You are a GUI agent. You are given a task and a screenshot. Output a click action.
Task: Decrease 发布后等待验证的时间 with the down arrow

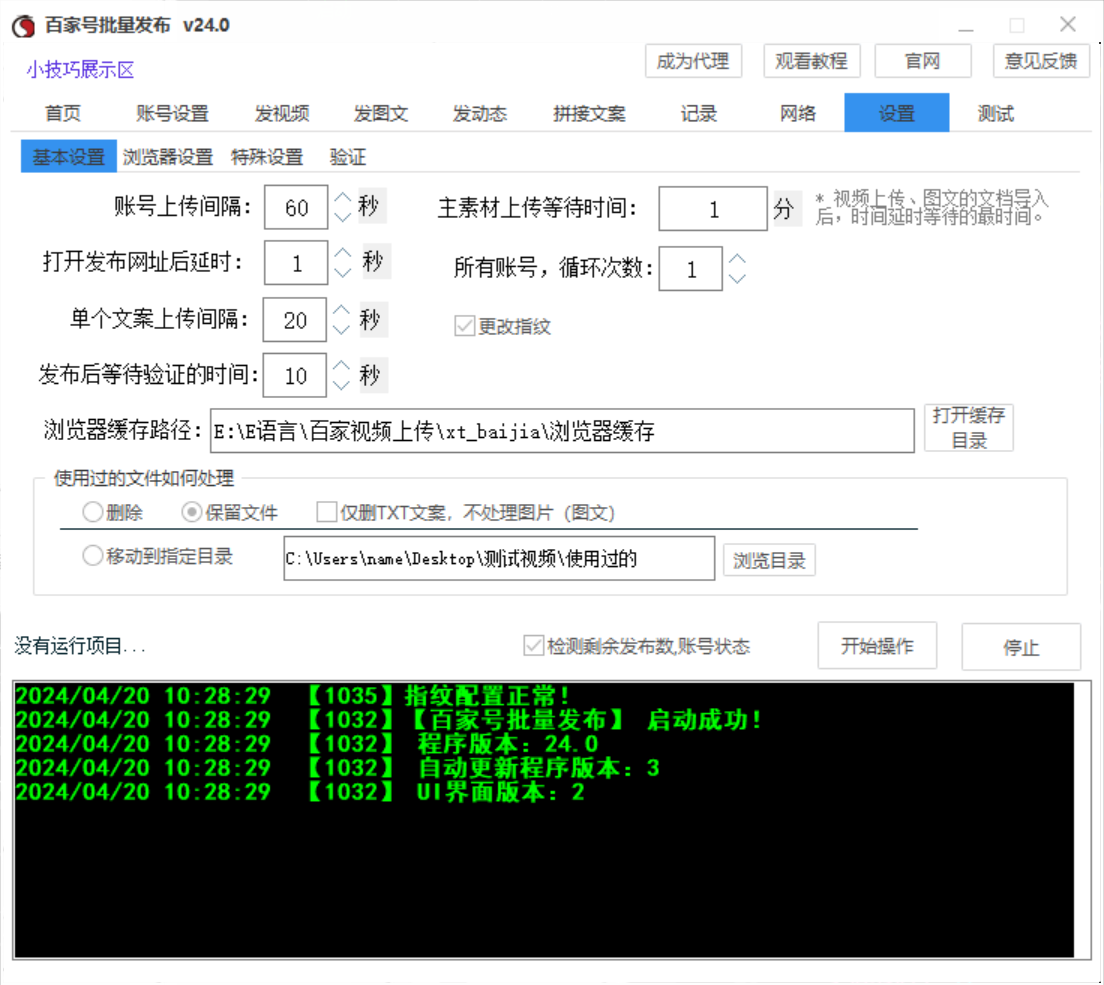pyautogui.click(x=341, y=384)
